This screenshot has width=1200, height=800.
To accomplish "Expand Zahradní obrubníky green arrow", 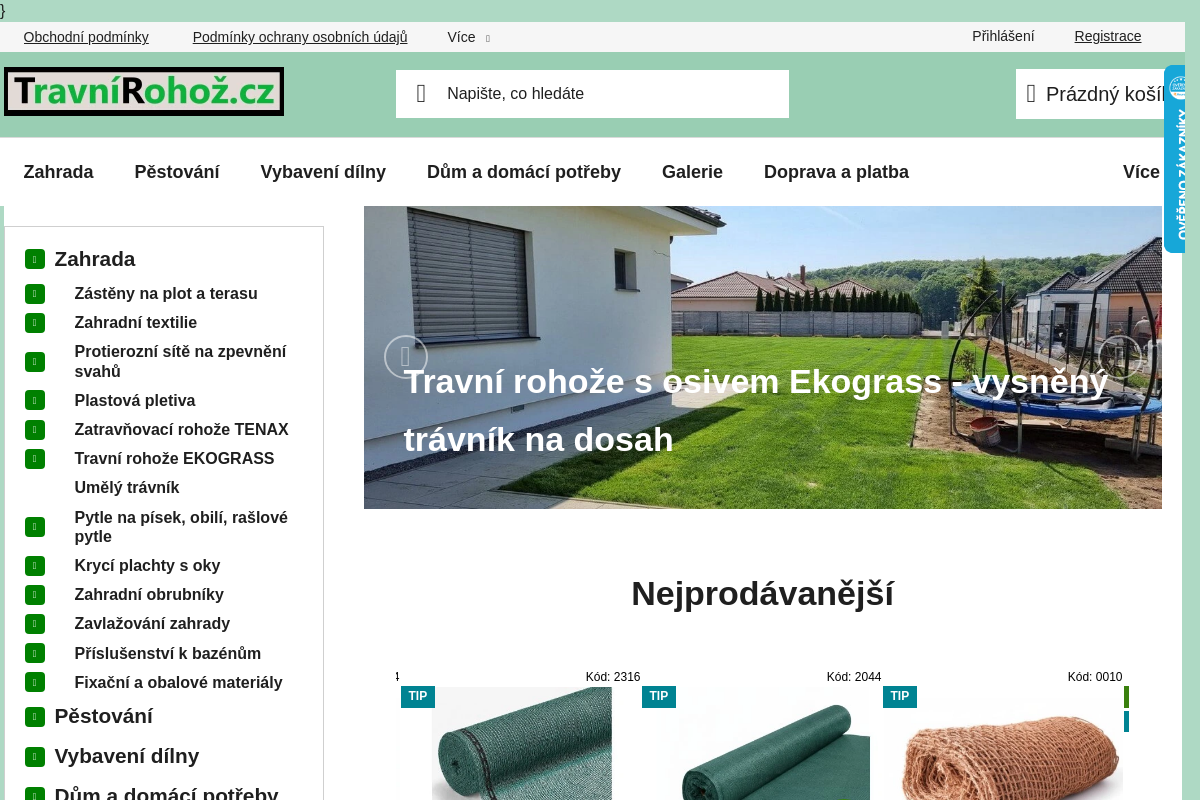I will pyautogui.click(x=35, y=595).
